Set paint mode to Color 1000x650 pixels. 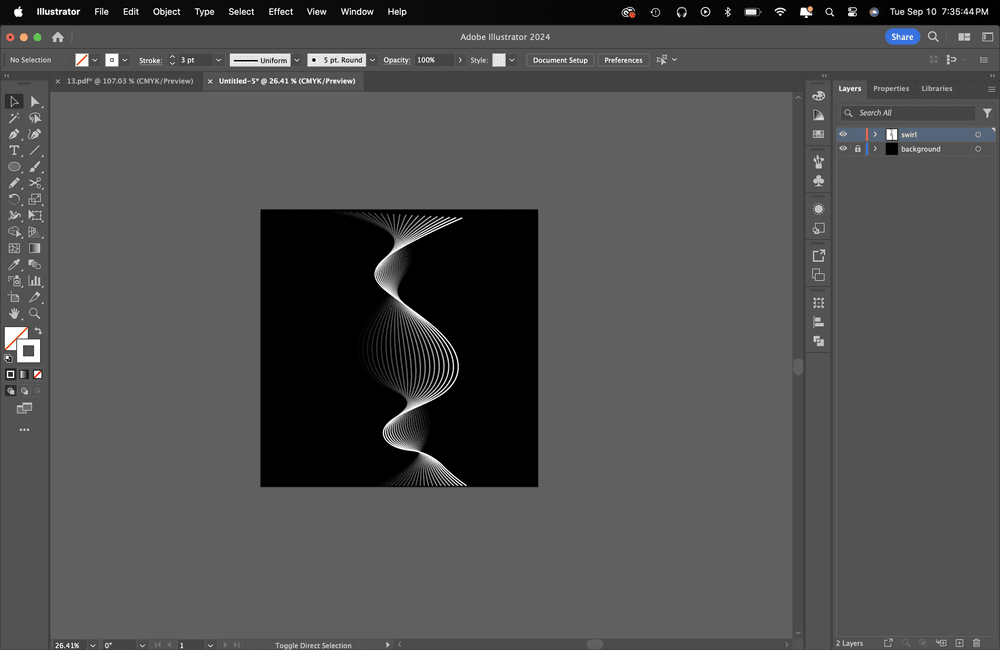click(10, 374)
